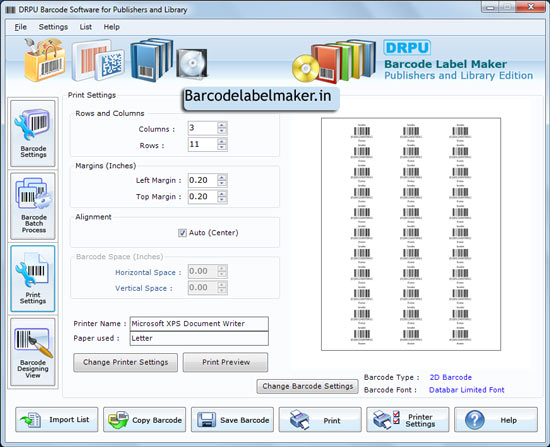
Task: Click the Print Preview button
Action: (x=226, y=362)
